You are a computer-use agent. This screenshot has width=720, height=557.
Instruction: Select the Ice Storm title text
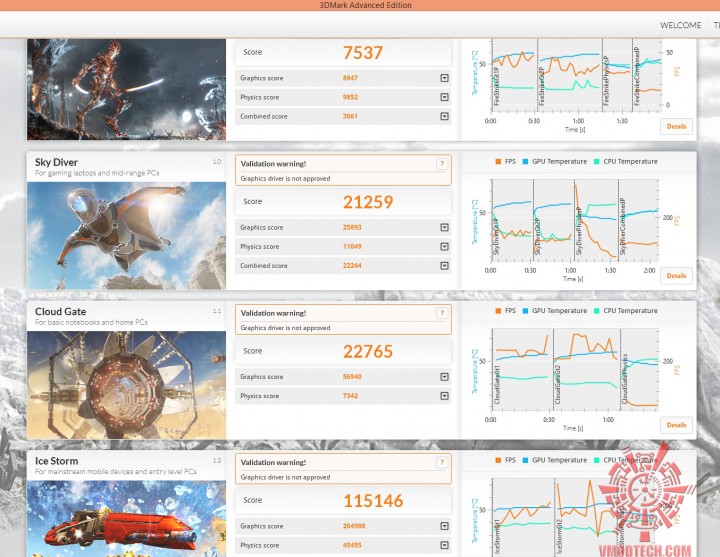pyautogui.click(x=56, y=461)
